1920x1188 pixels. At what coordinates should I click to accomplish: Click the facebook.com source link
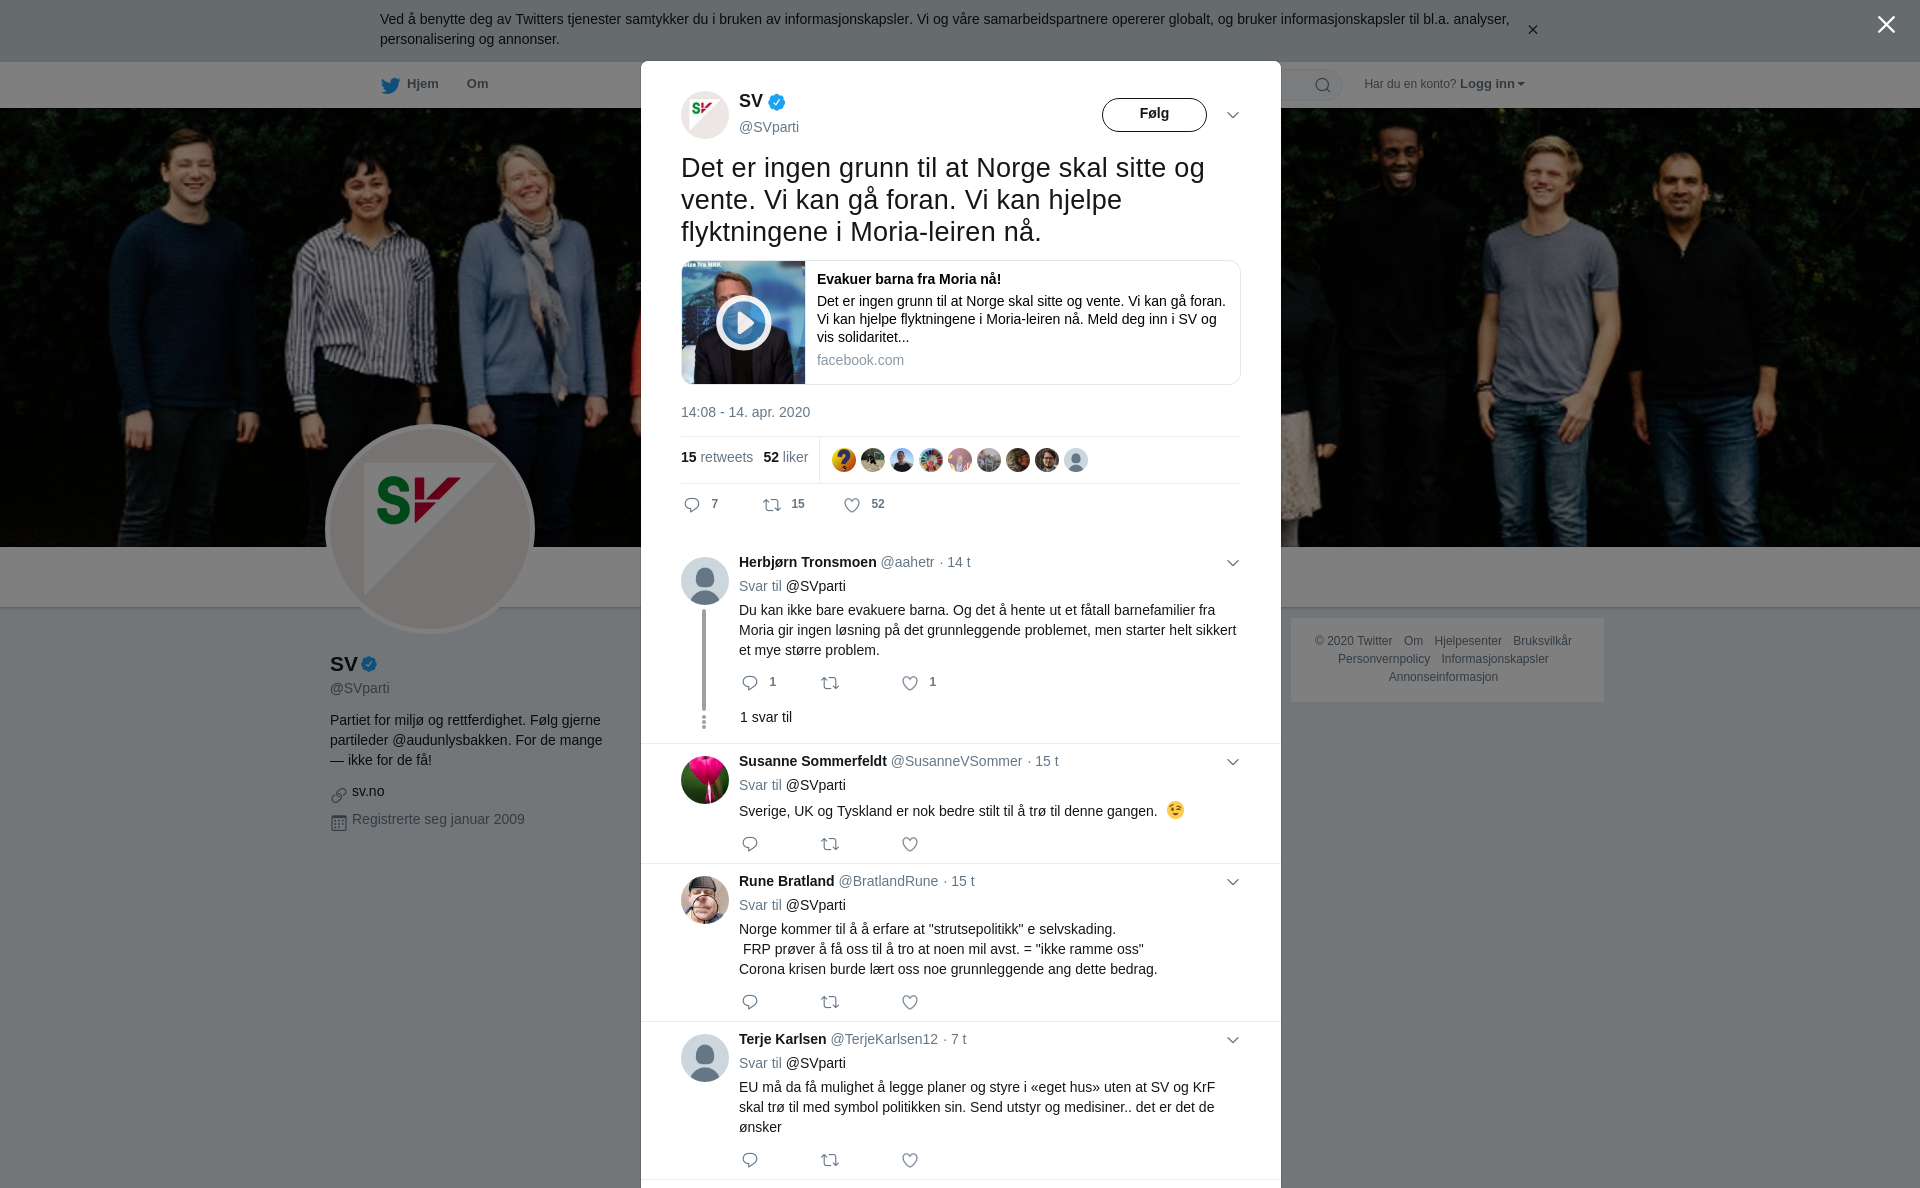click(860, 360)
